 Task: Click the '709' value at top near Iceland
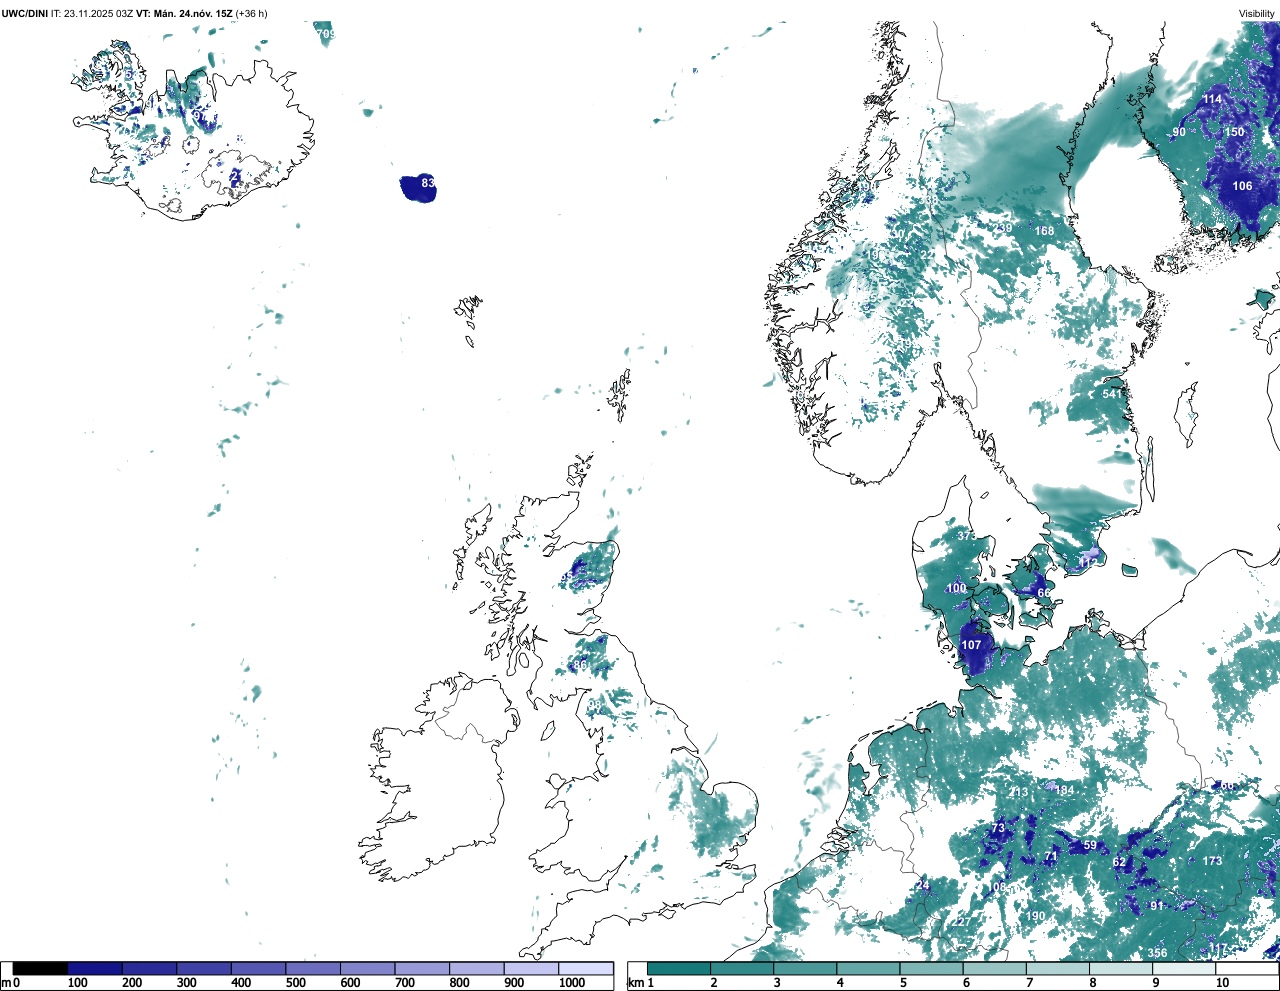325,34
